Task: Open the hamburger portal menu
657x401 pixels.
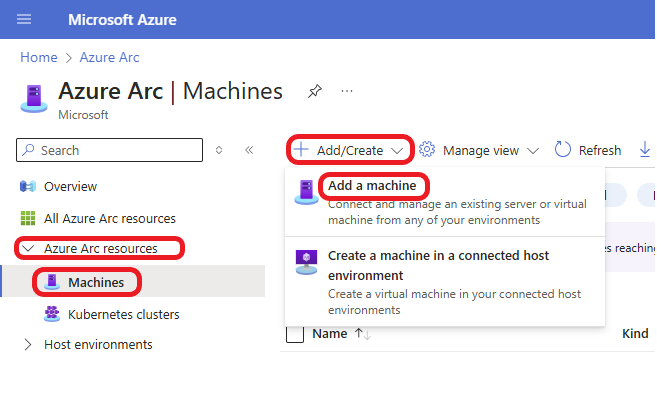Action: click(x=24, y=19)
